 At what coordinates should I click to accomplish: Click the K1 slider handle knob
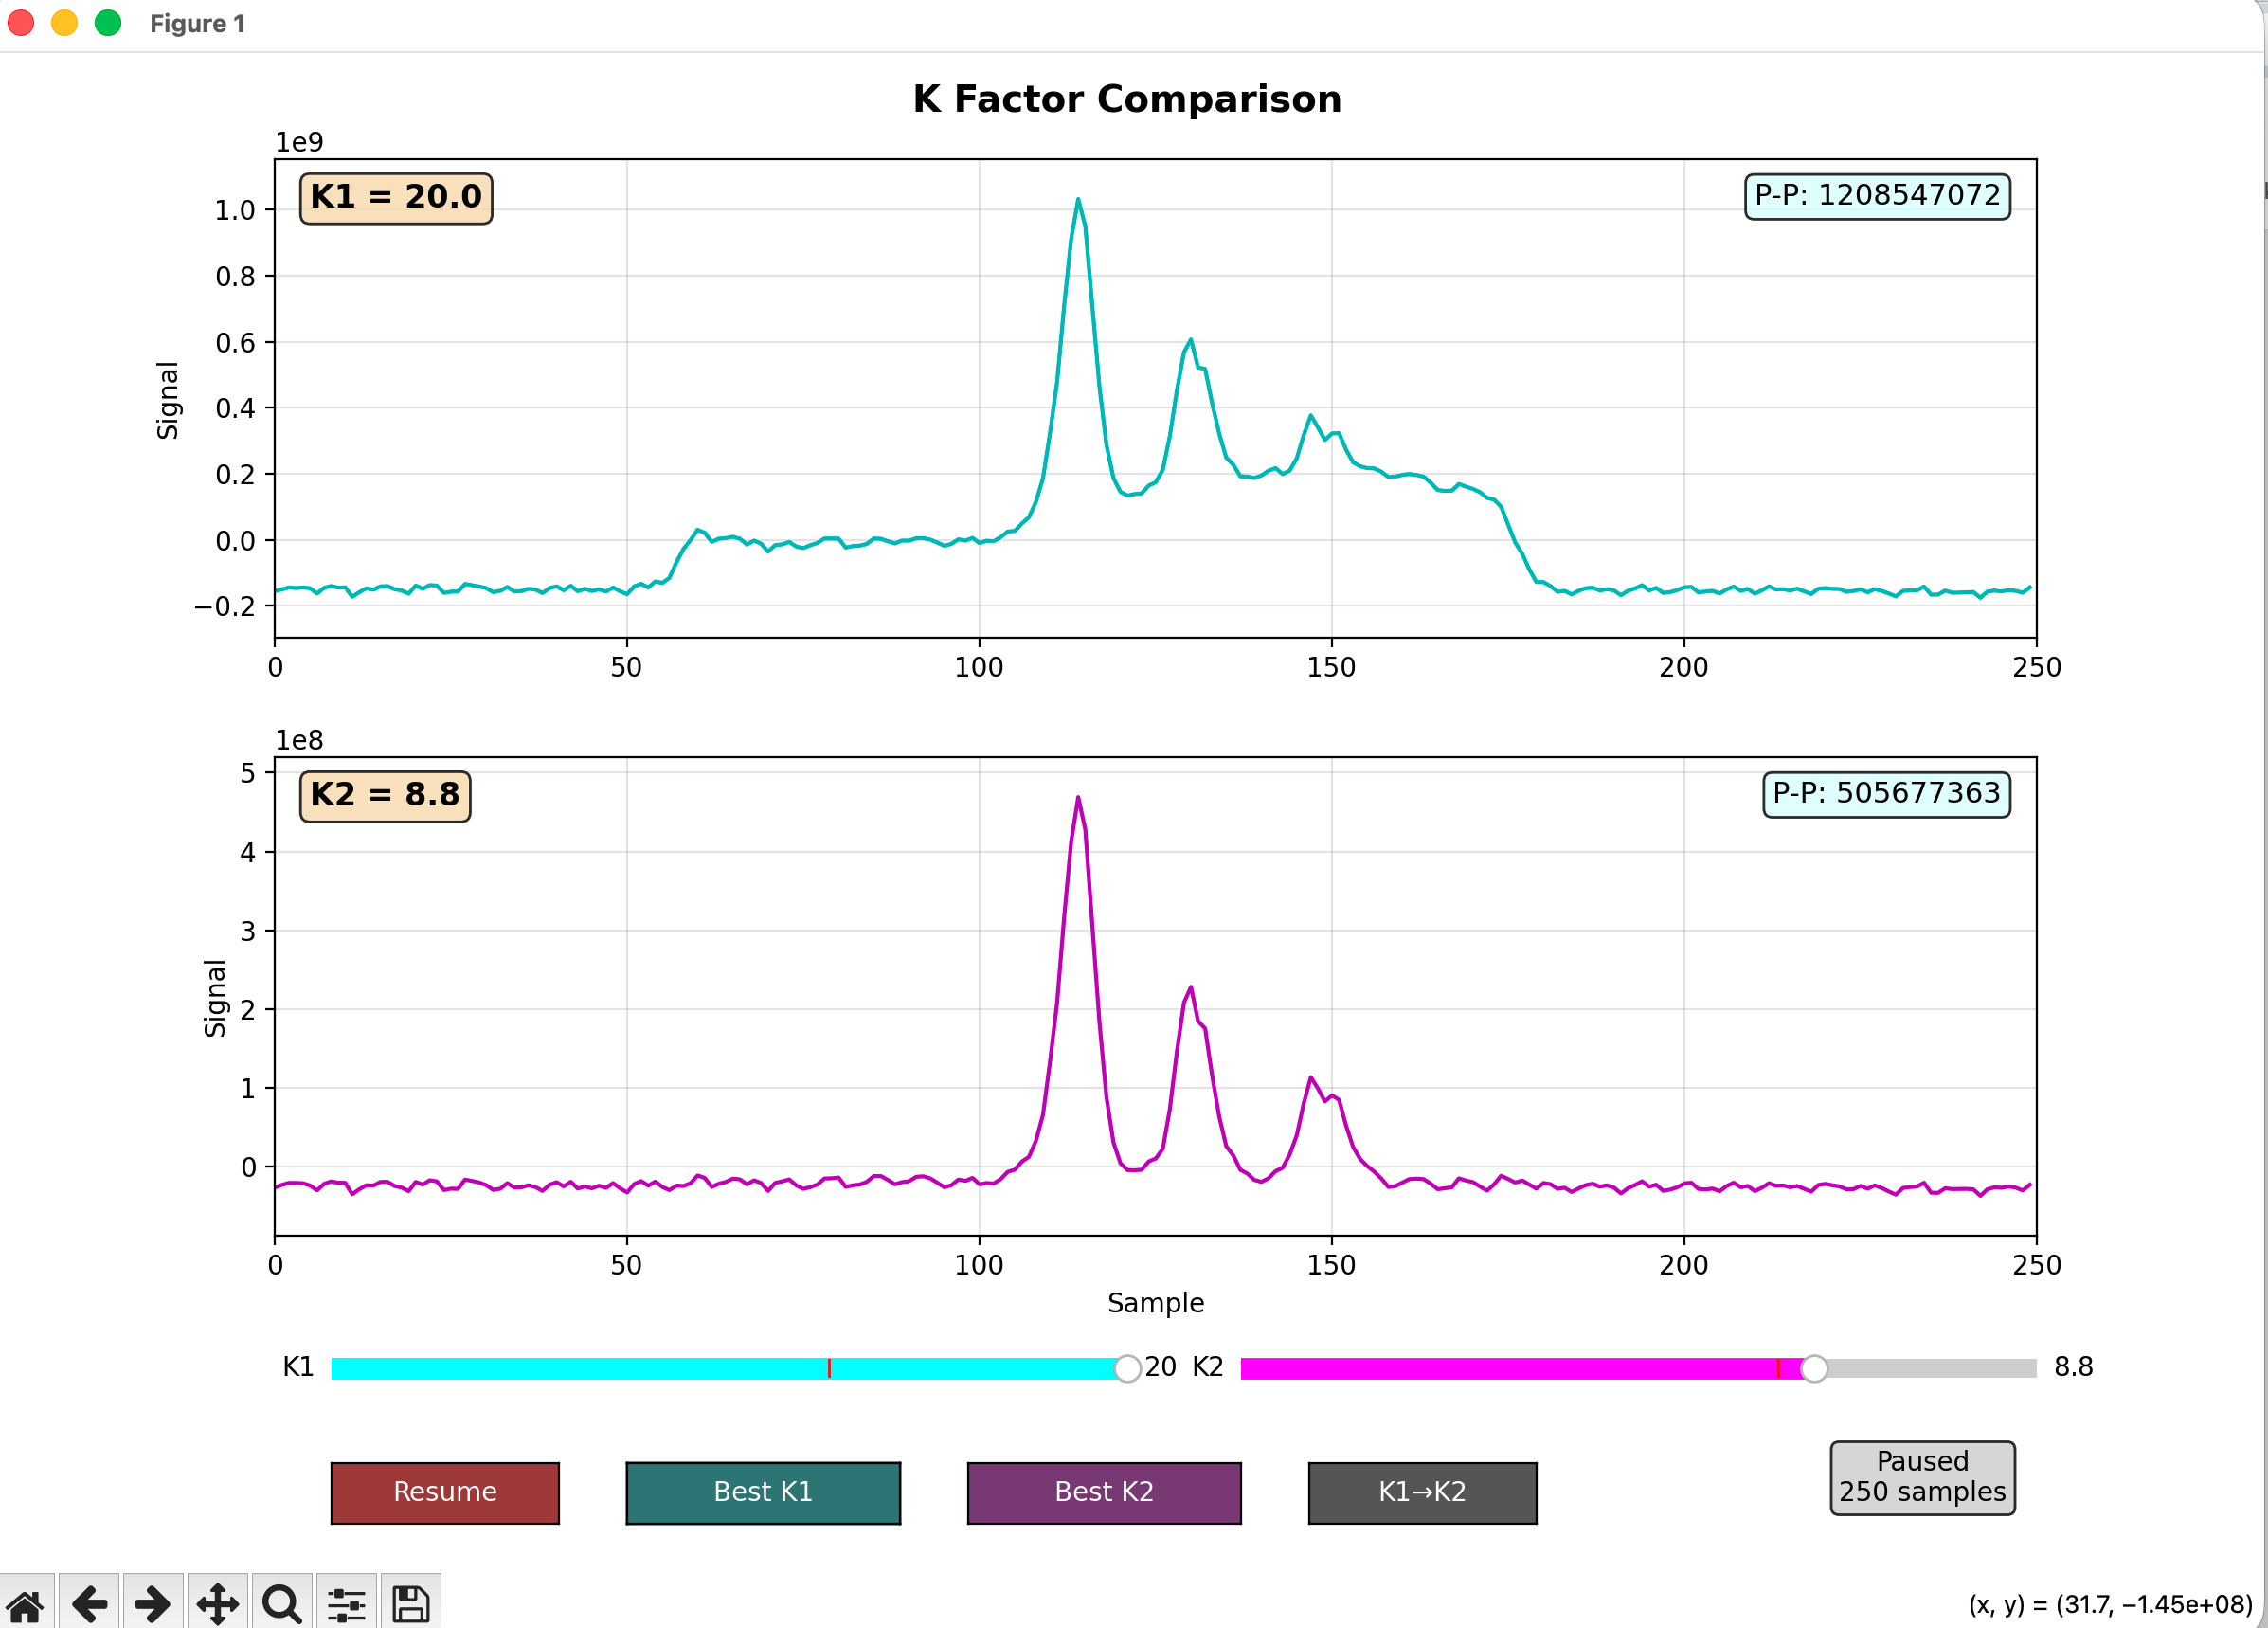tap(1127, 1368)
